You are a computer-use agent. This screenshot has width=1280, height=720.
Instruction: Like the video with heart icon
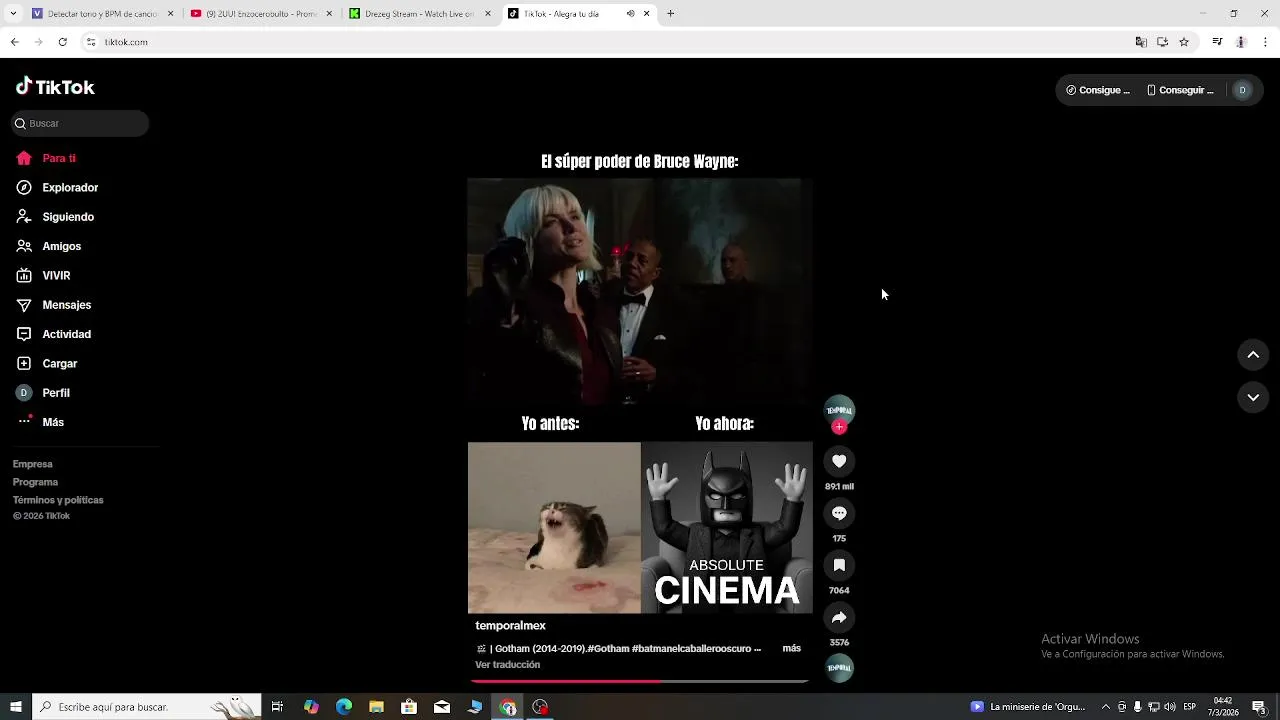click(839, 461)
